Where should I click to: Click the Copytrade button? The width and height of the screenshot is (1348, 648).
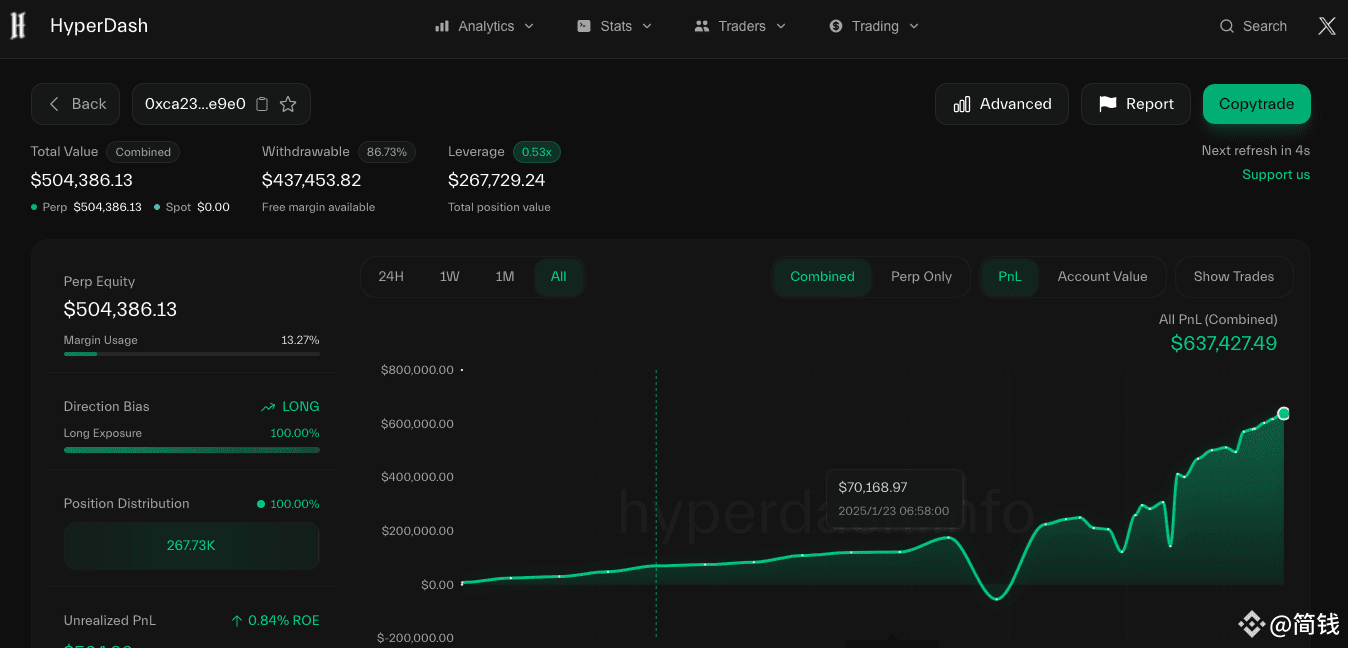pyautogui.click(x=1257, y=104)
